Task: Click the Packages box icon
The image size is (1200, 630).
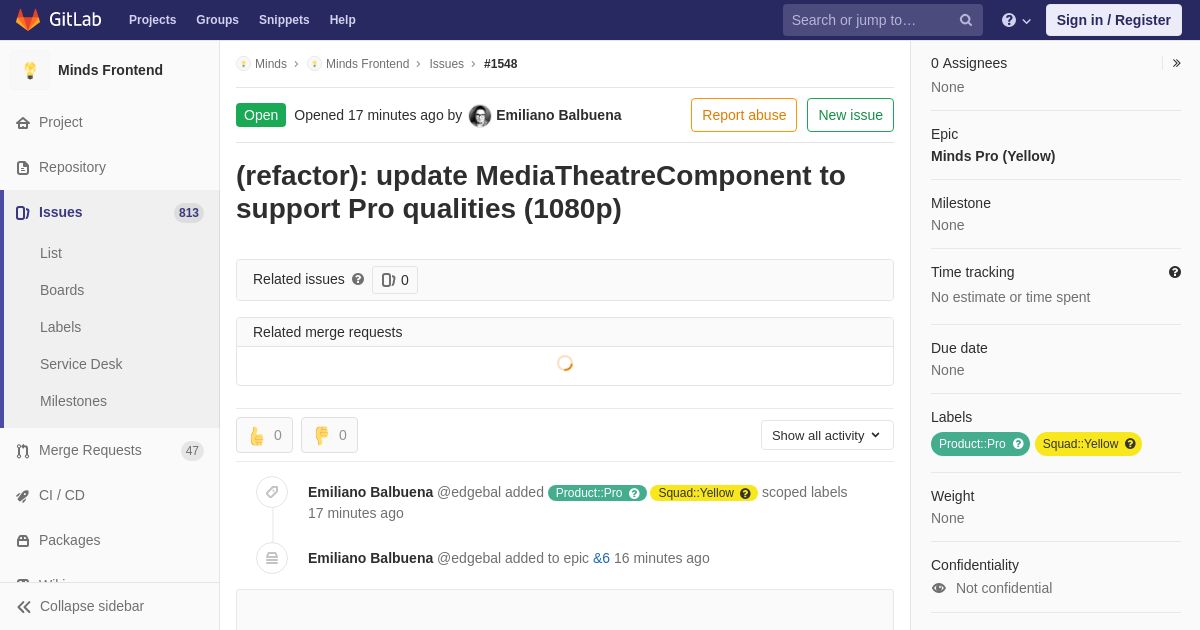Action: [23, 540]
